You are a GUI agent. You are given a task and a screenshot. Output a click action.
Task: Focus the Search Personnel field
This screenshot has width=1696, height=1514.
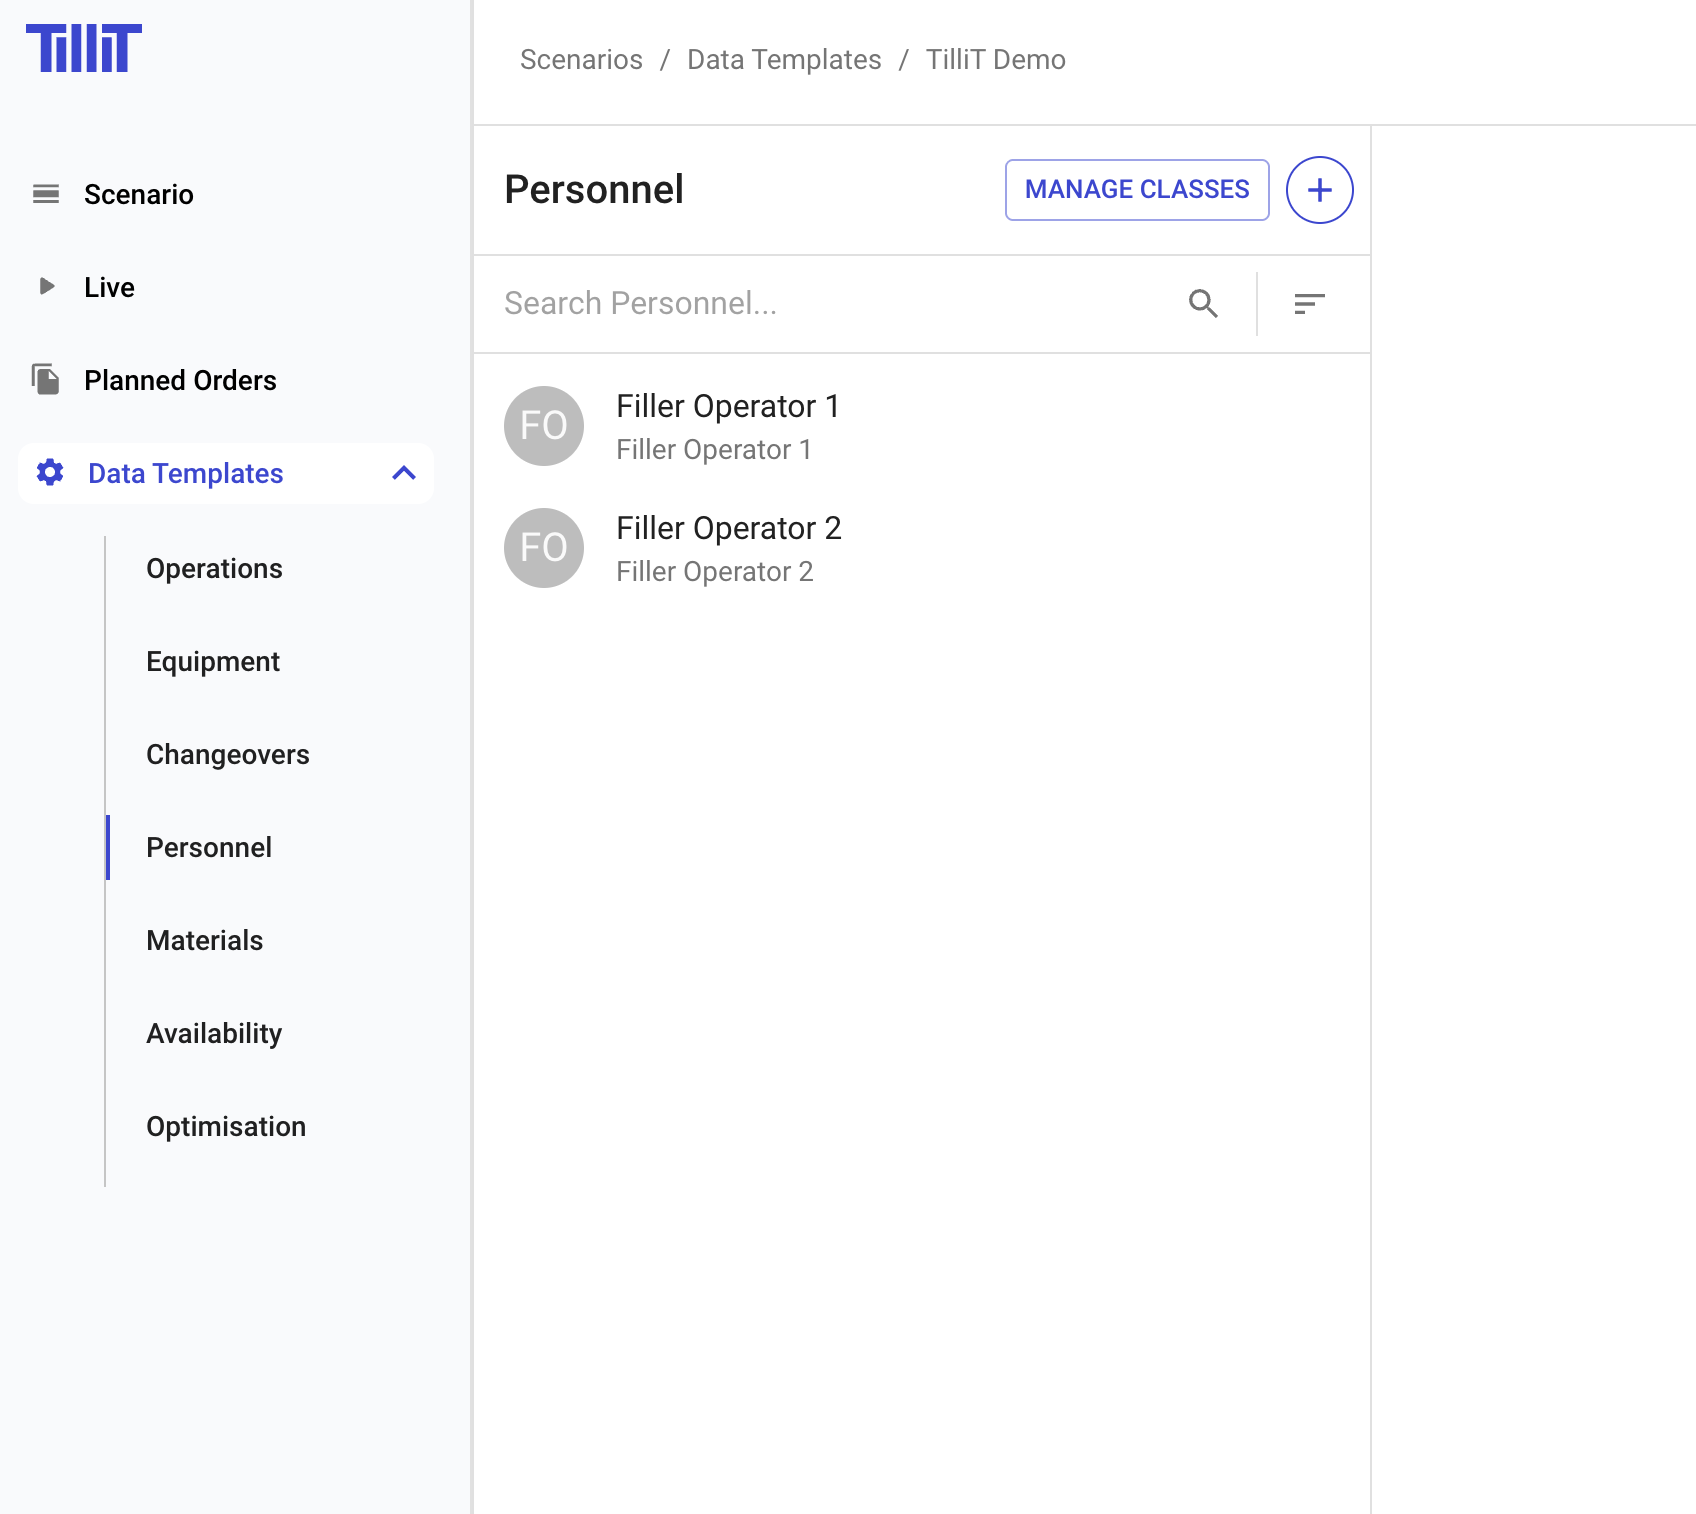[x=830, y=303]
